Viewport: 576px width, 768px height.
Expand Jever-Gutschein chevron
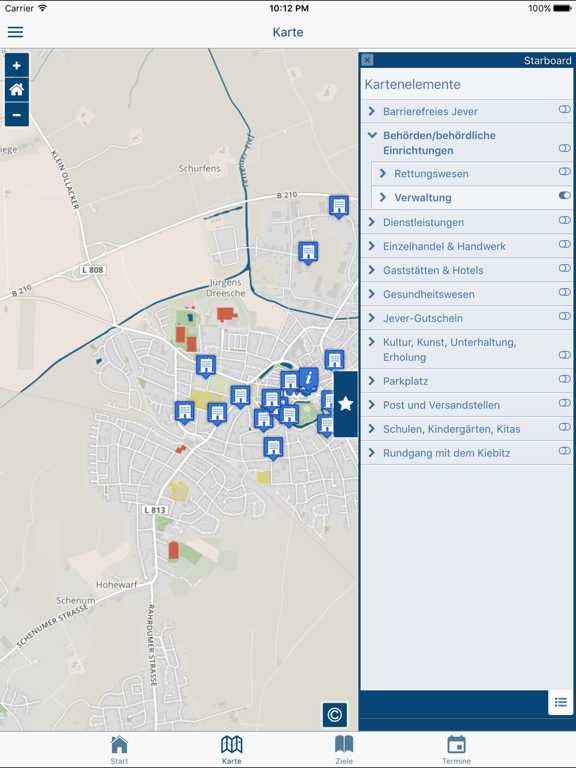372,318
